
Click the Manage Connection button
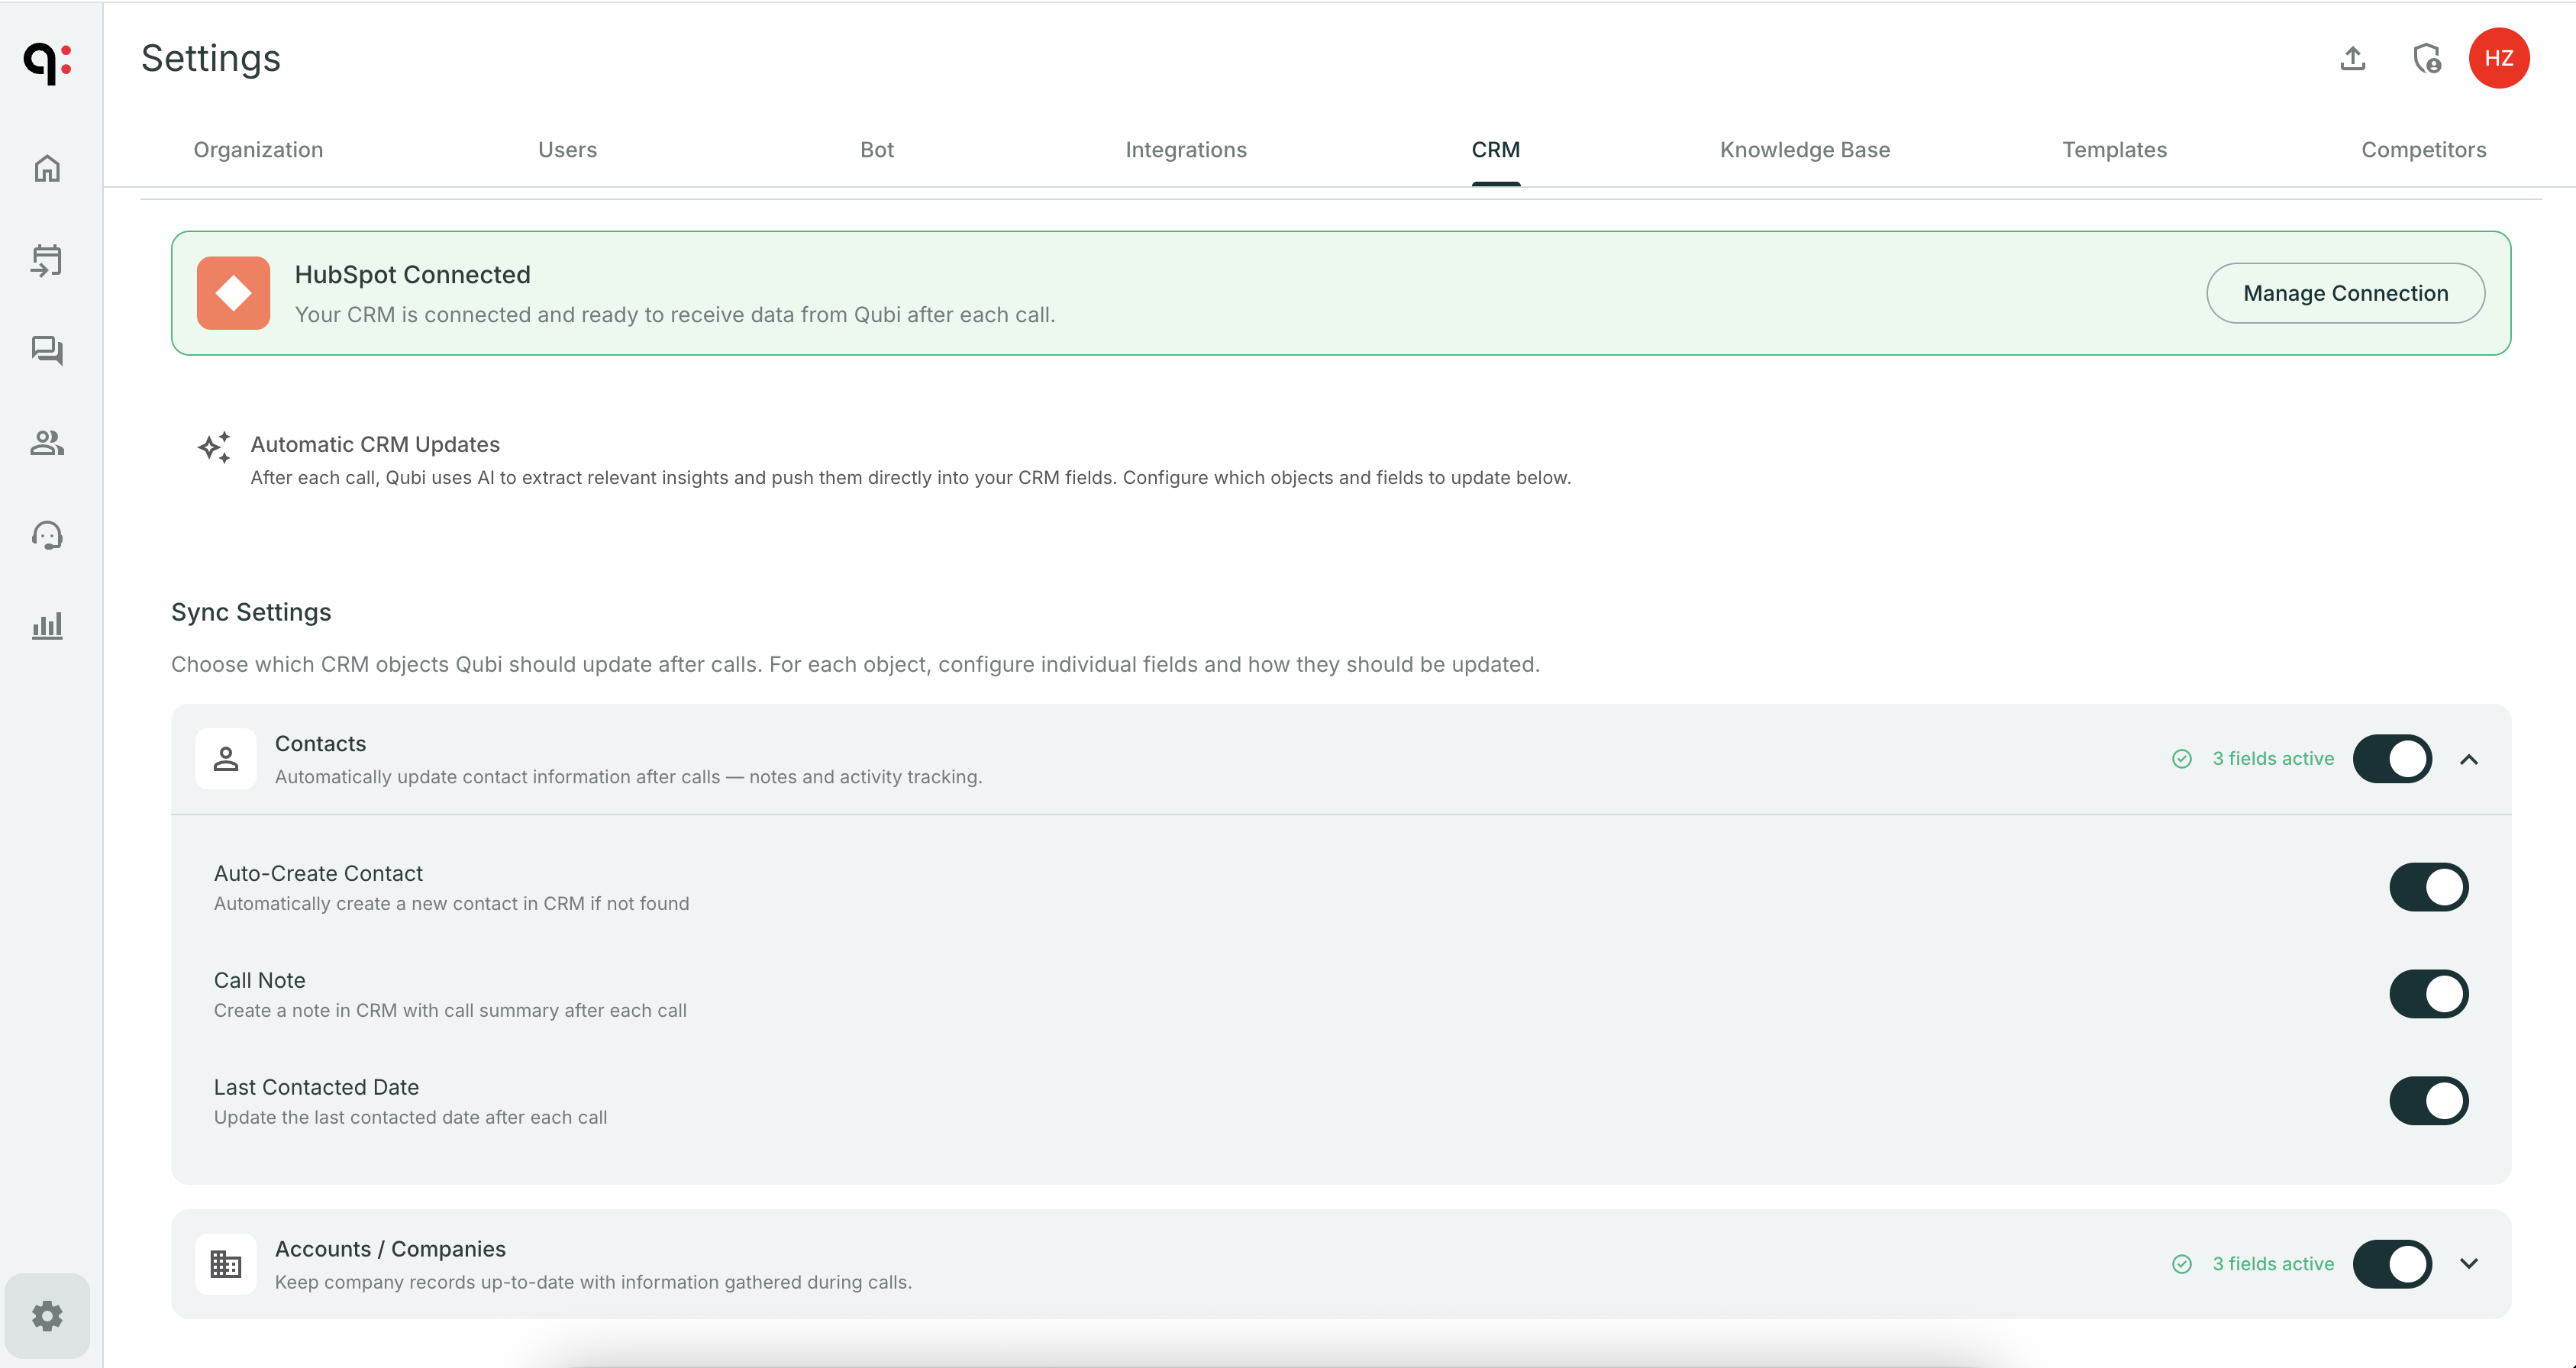pos(2345,293)
